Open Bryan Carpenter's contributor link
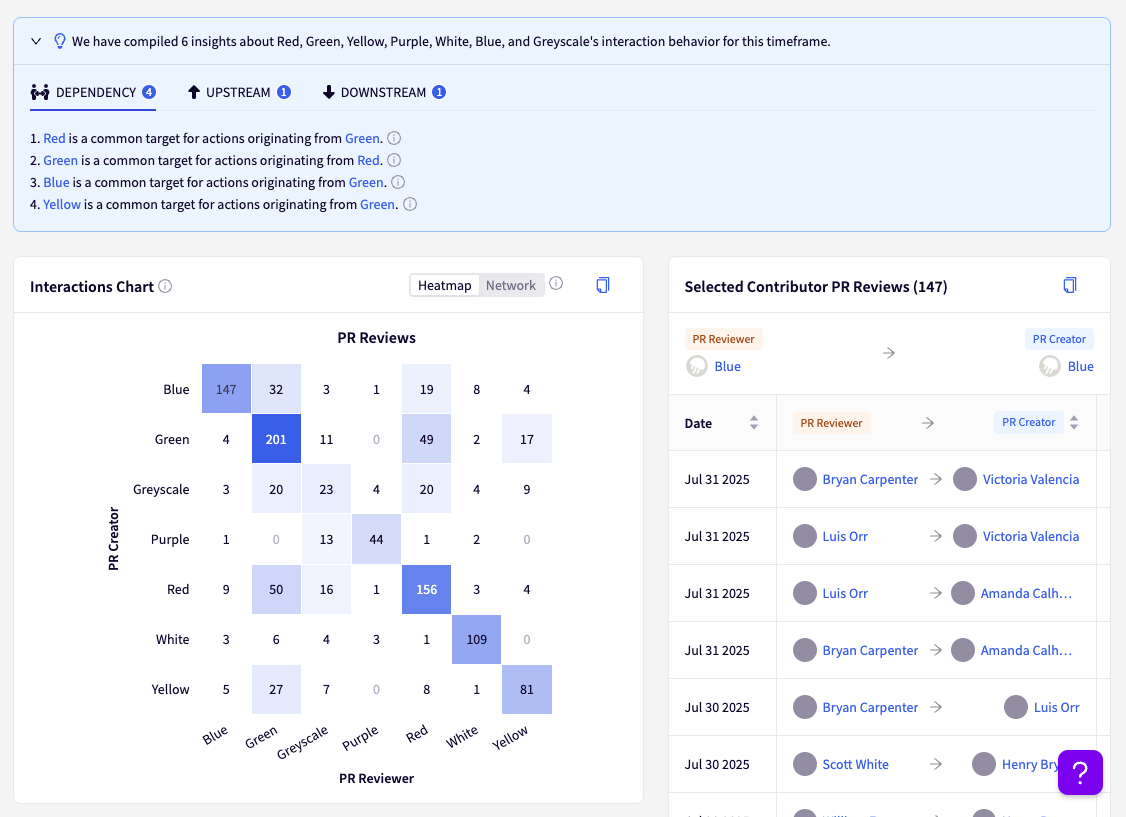This screenshot has width=1126, height=817. [871, 479]
